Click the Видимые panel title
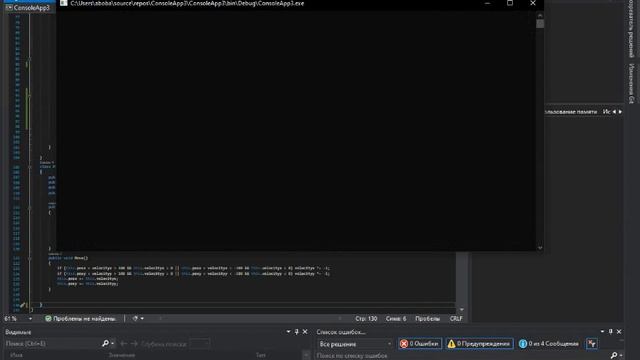The width and height of the screenshot is (640, 360). tap(18, 332)
